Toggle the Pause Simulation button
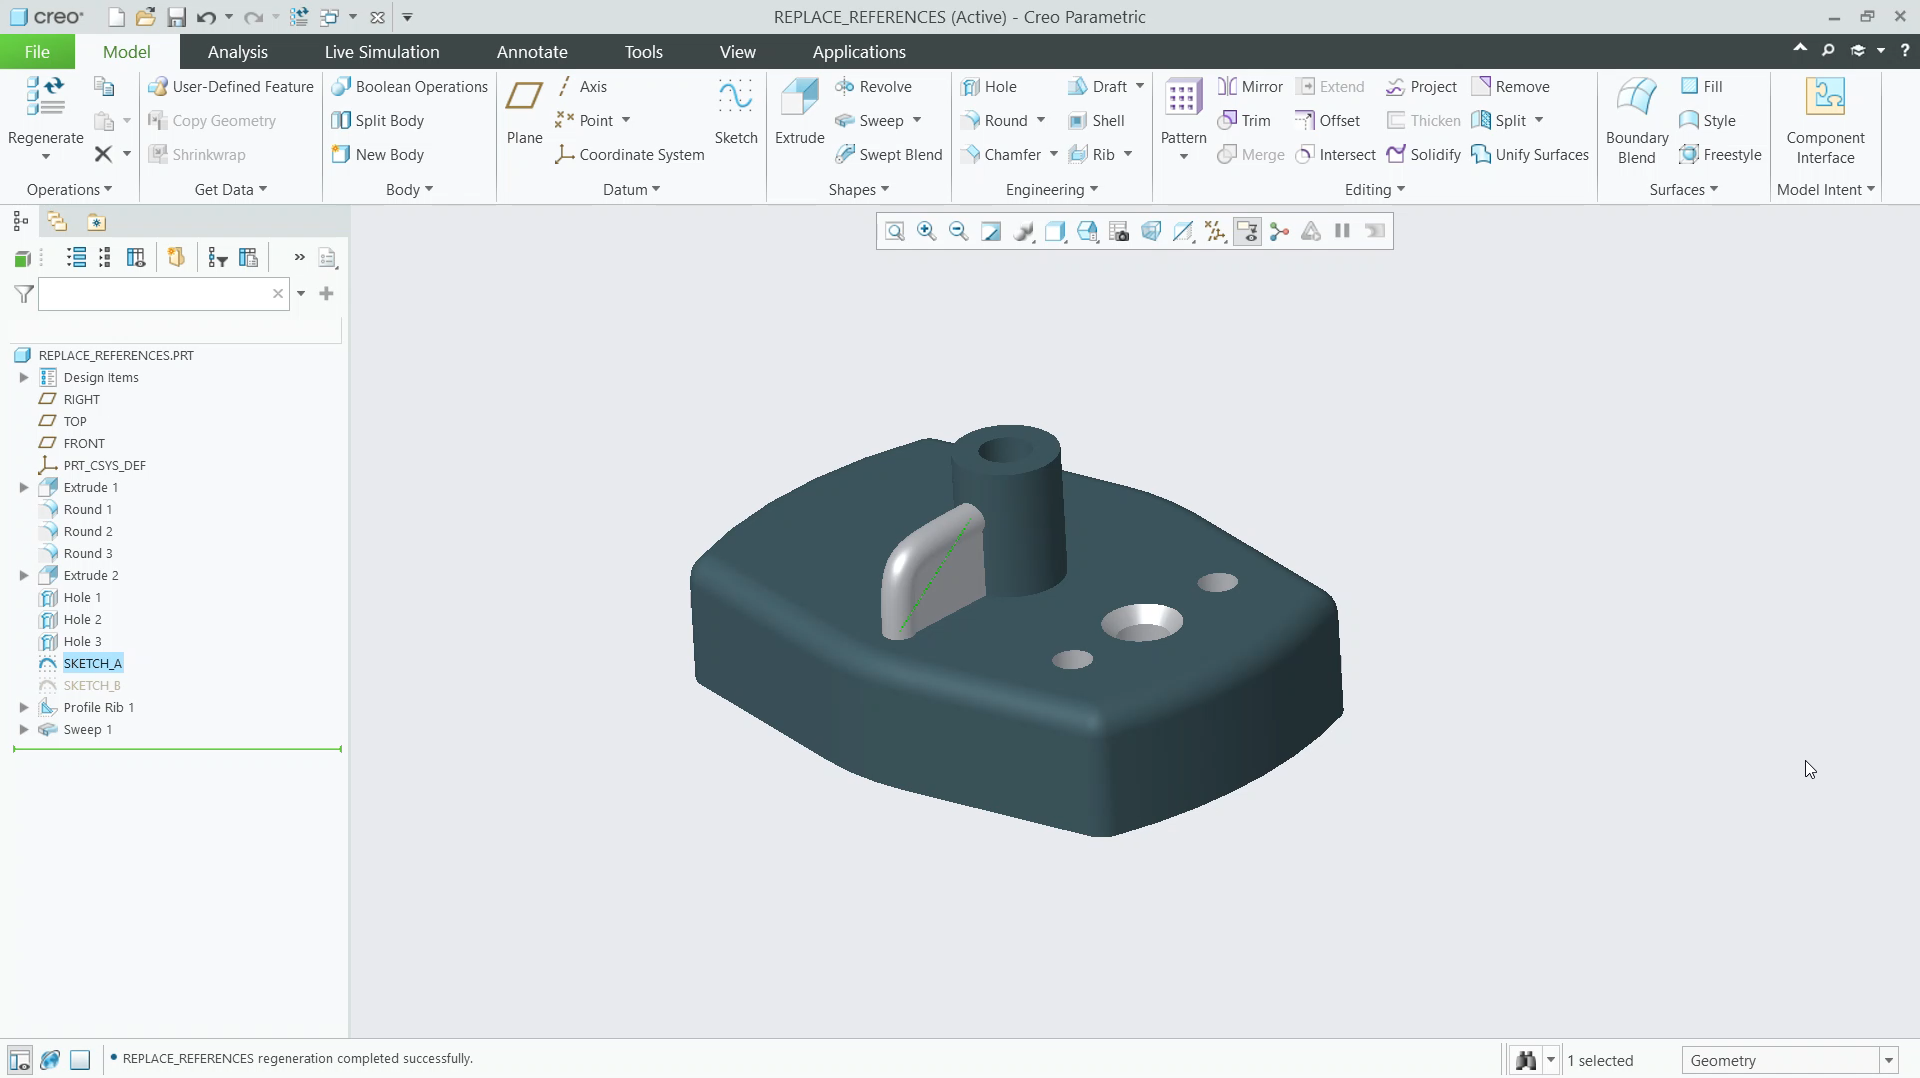This screenshot has width=1920, height=1078. click(1343, 232)
